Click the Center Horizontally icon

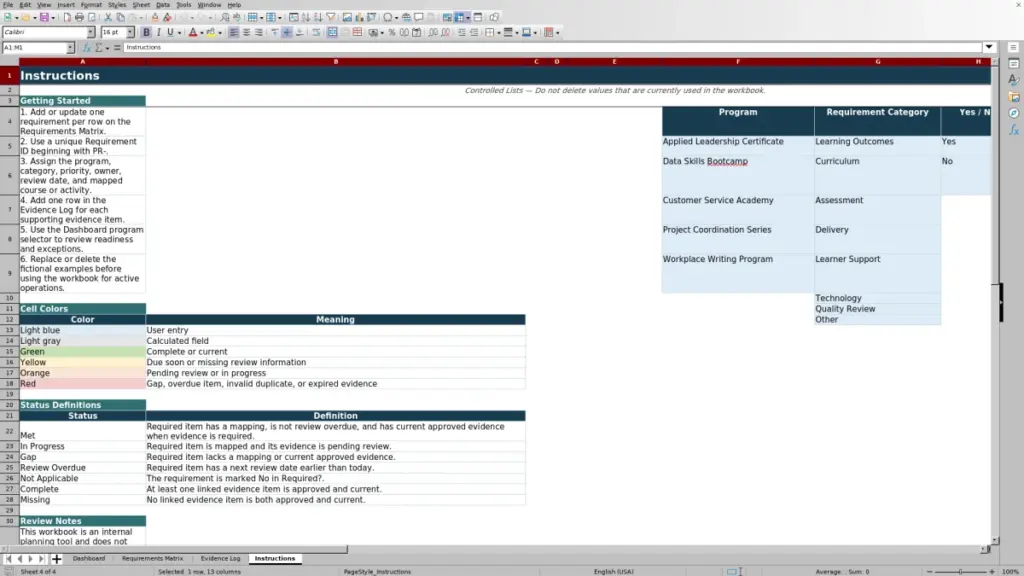click(246, 32)
